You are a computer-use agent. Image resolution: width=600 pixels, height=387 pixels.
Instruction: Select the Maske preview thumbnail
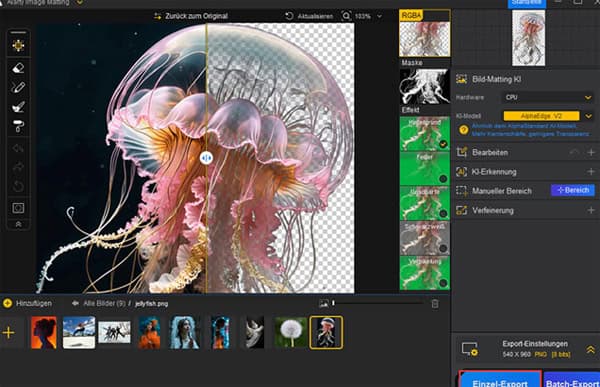(425, 87)
